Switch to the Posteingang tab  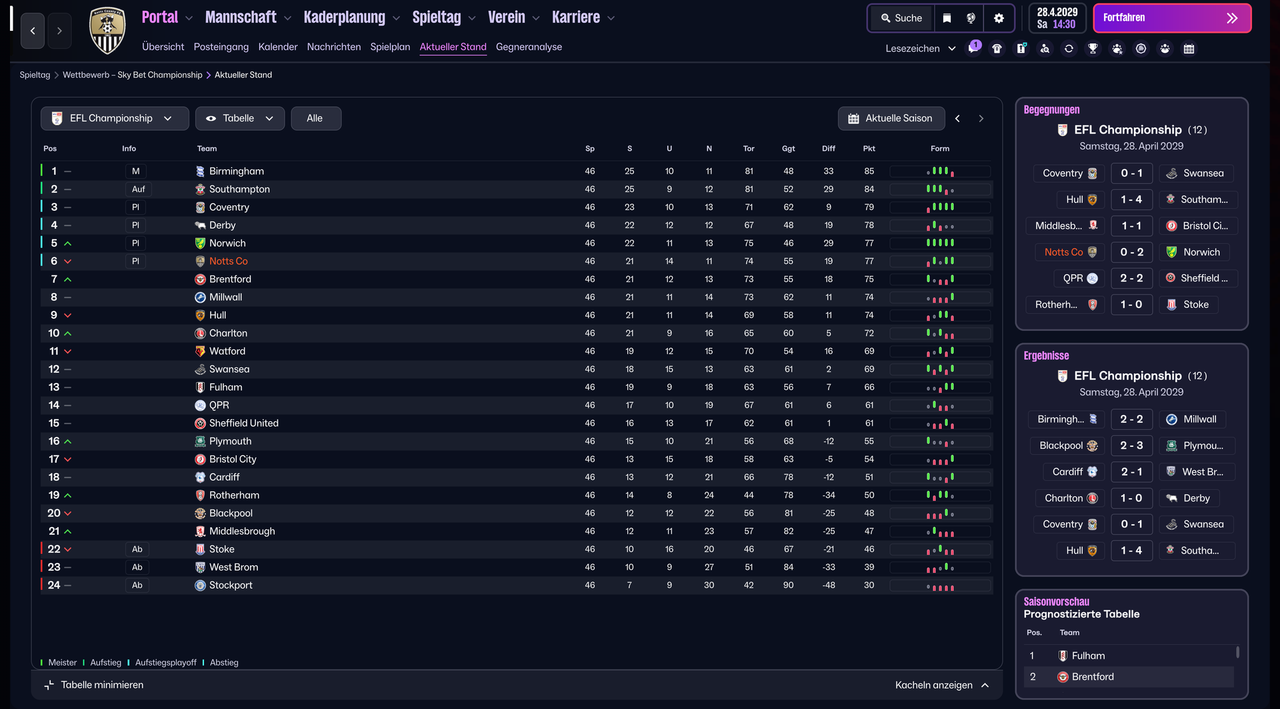point(221,47)
